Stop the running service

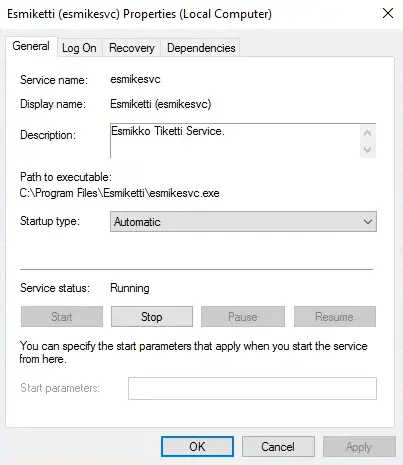(x=152, y=317)
